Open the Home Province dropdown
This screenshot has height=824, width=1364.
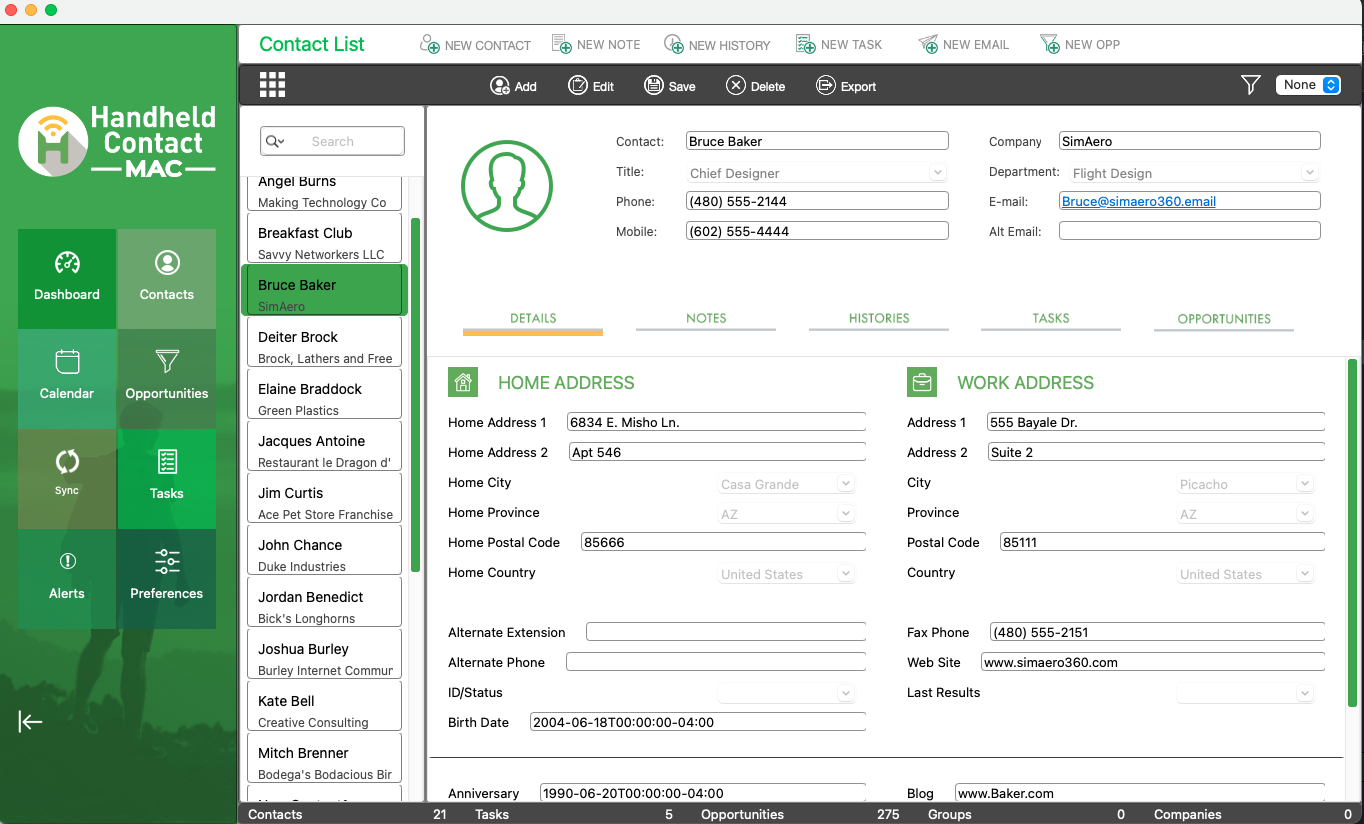pyautogui.click(x=787, y=514)
